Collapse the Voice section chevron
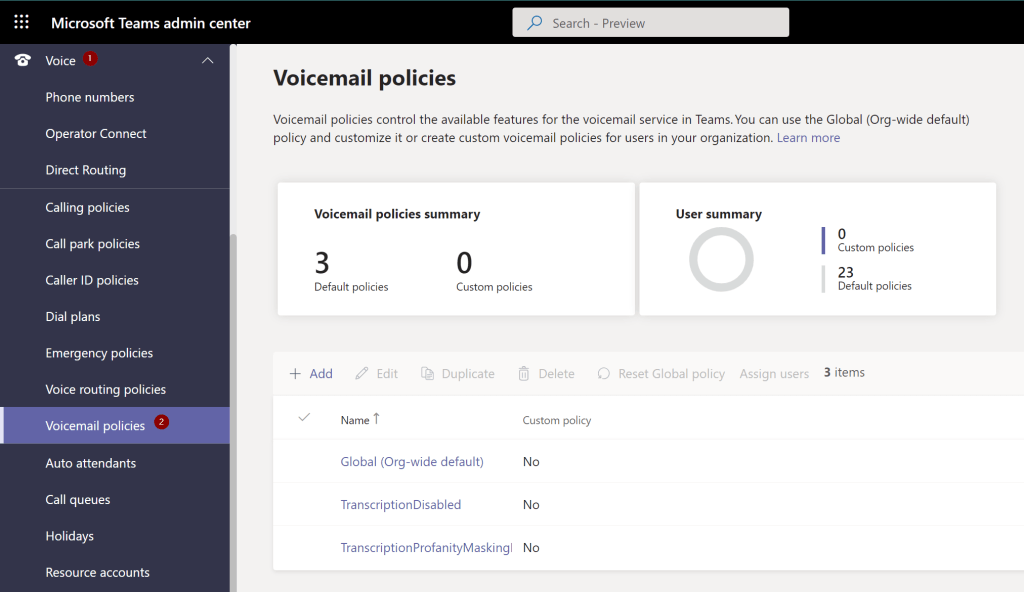Screen dimensions: 1024x592 point(208,61)
